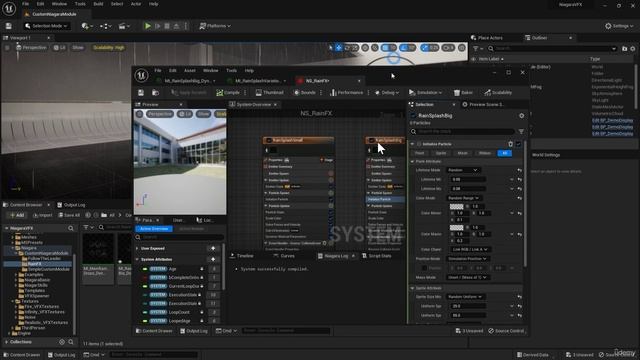The height and width of the screenshot is (360, 640).
Task: Click the Bounds button in Niagara toolbar
Action: pyautogui.click(x=304, y=93)
